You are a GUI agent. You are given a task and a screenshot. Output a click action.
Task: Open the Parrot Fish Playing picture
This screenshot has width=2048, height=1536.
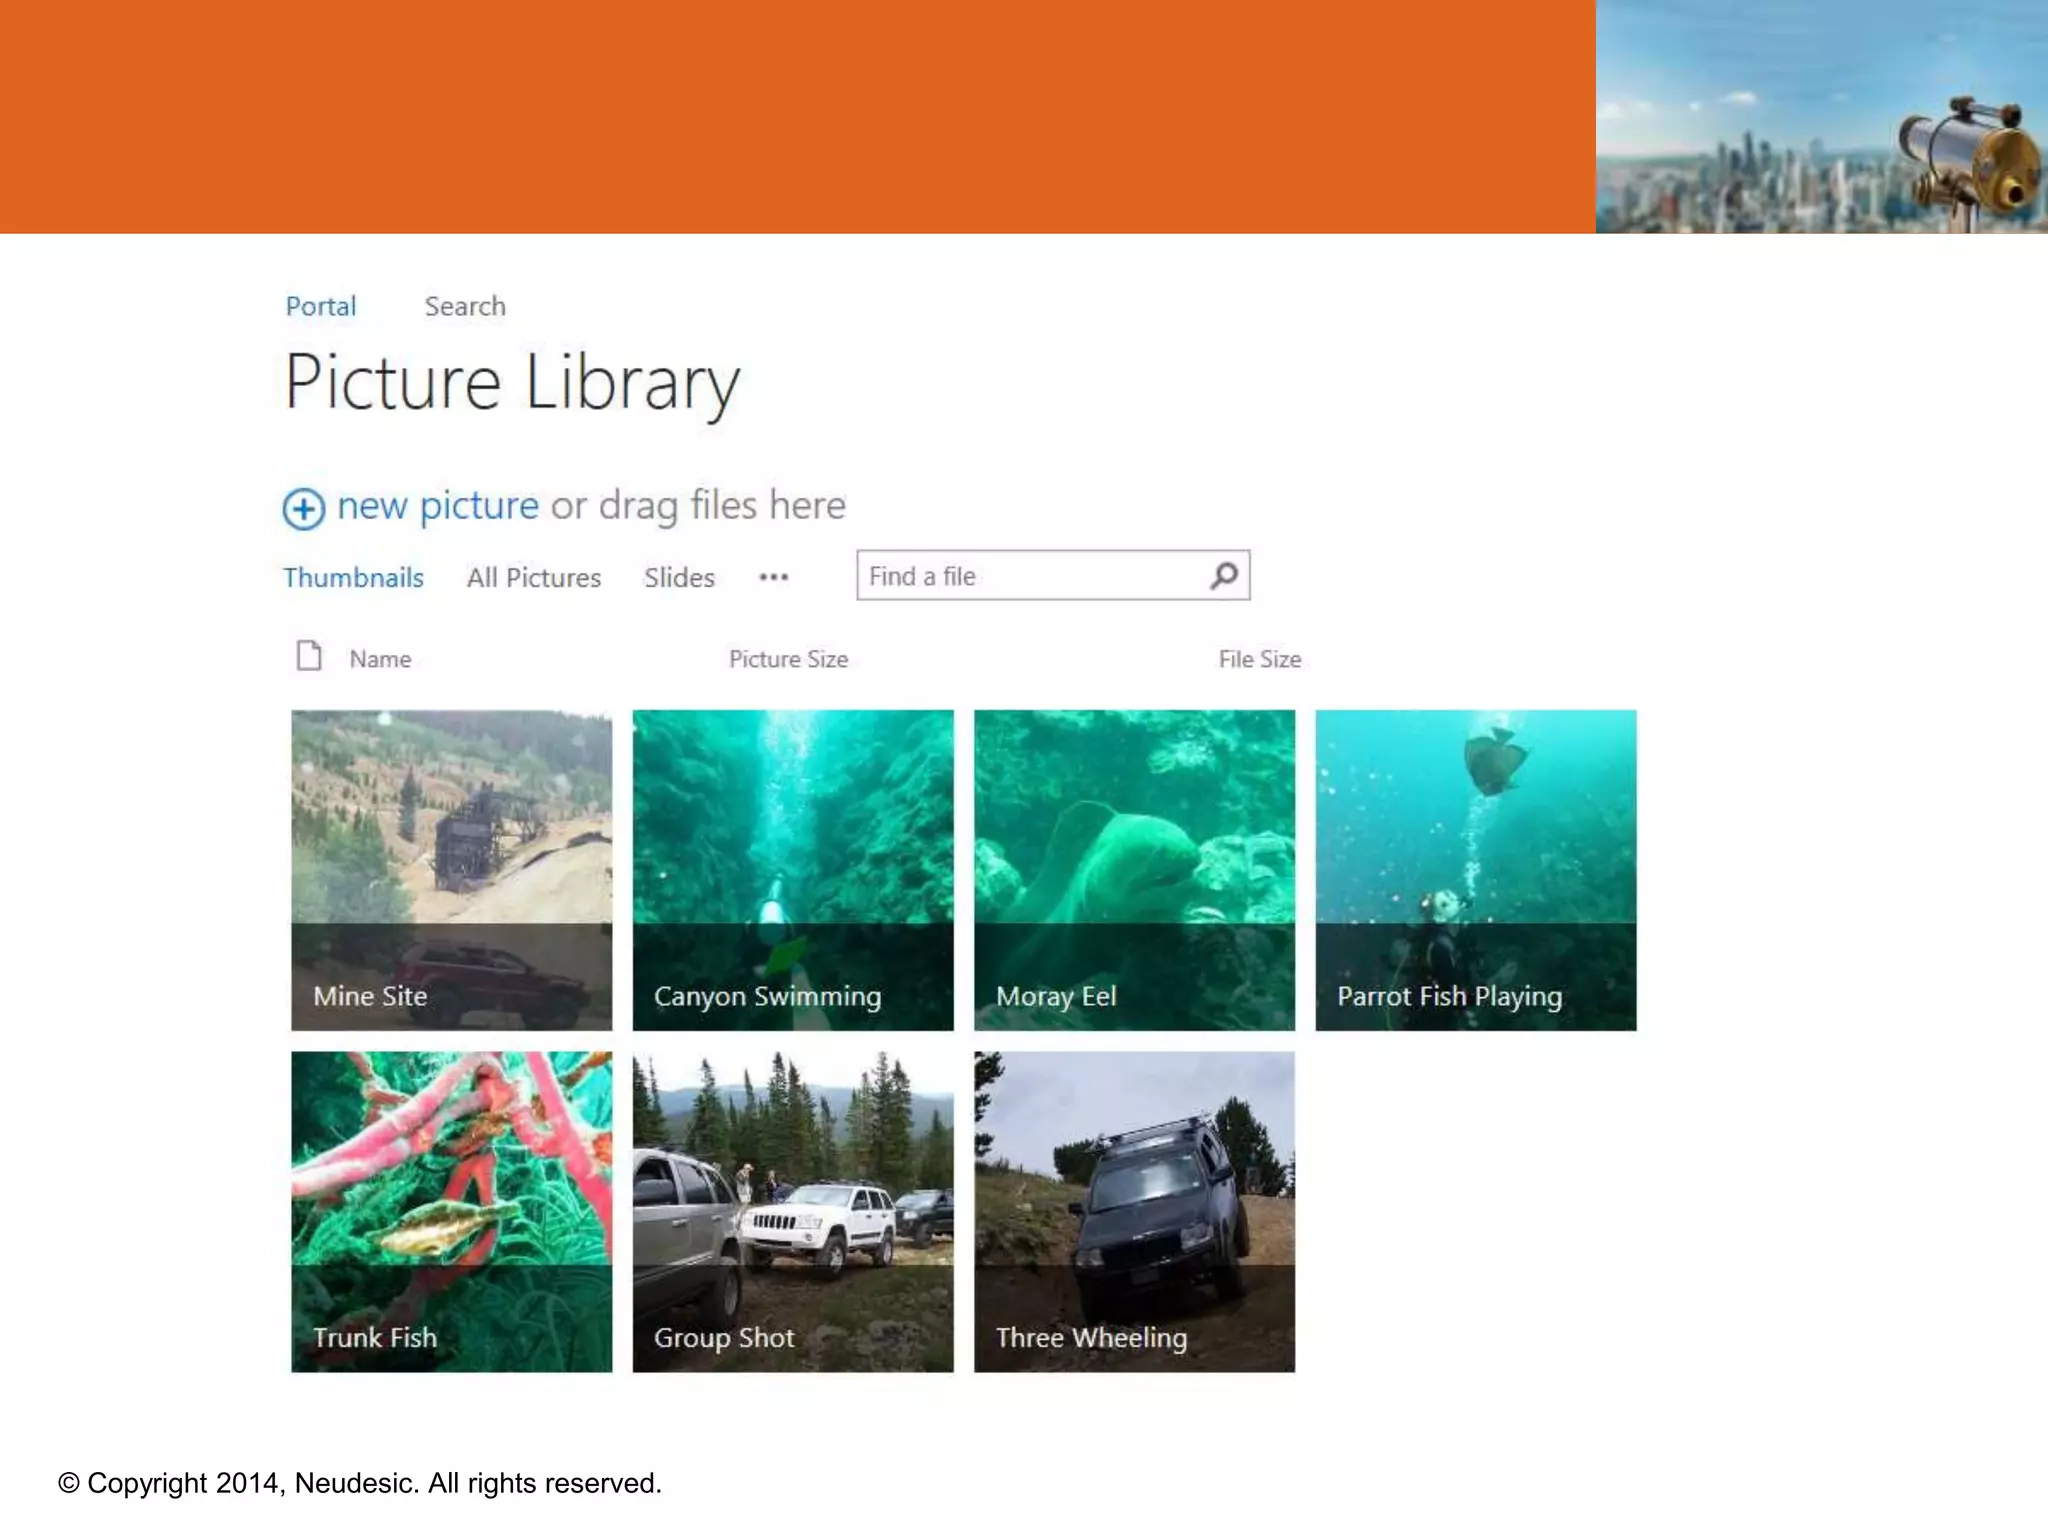(x=1475, y=870)
